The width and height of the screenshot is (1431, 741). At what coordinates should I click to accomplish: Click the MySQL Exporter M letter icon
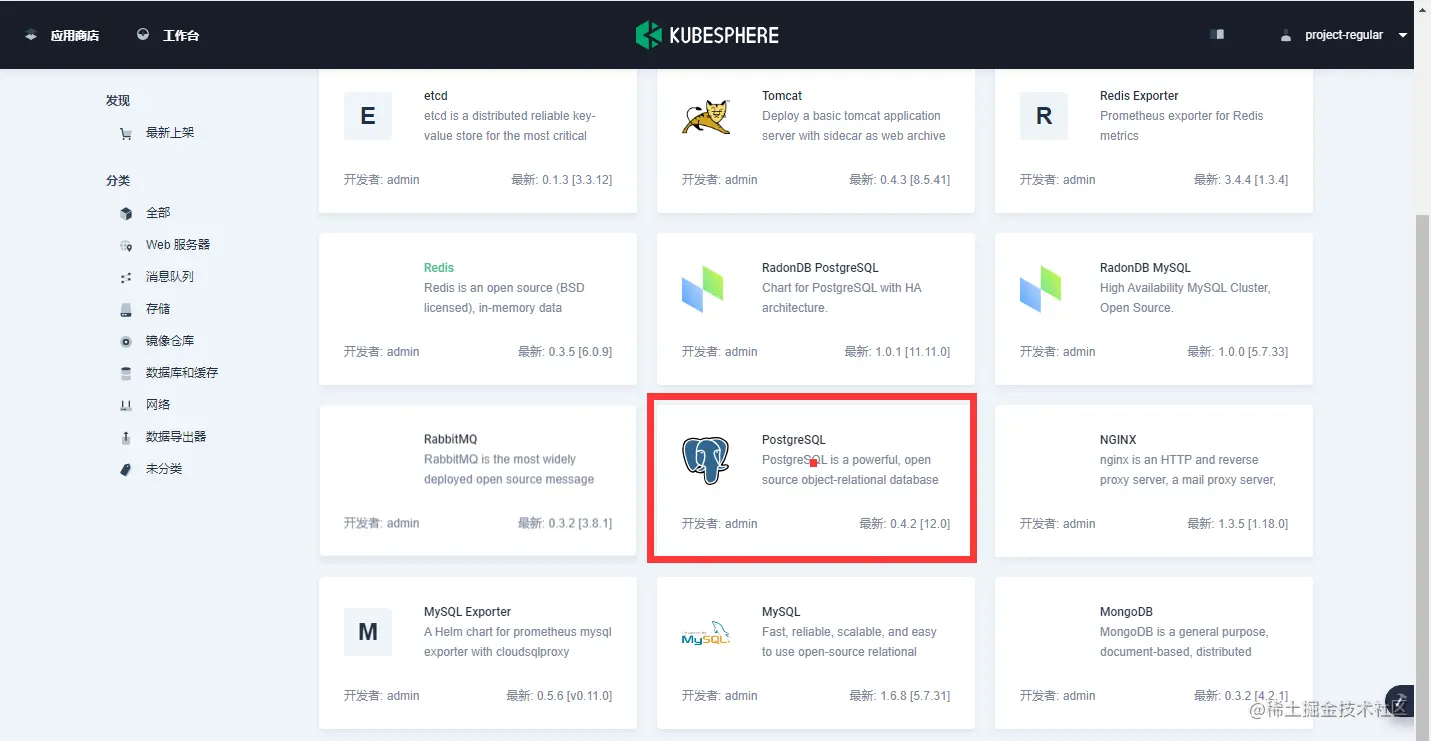tap(368, 632)
